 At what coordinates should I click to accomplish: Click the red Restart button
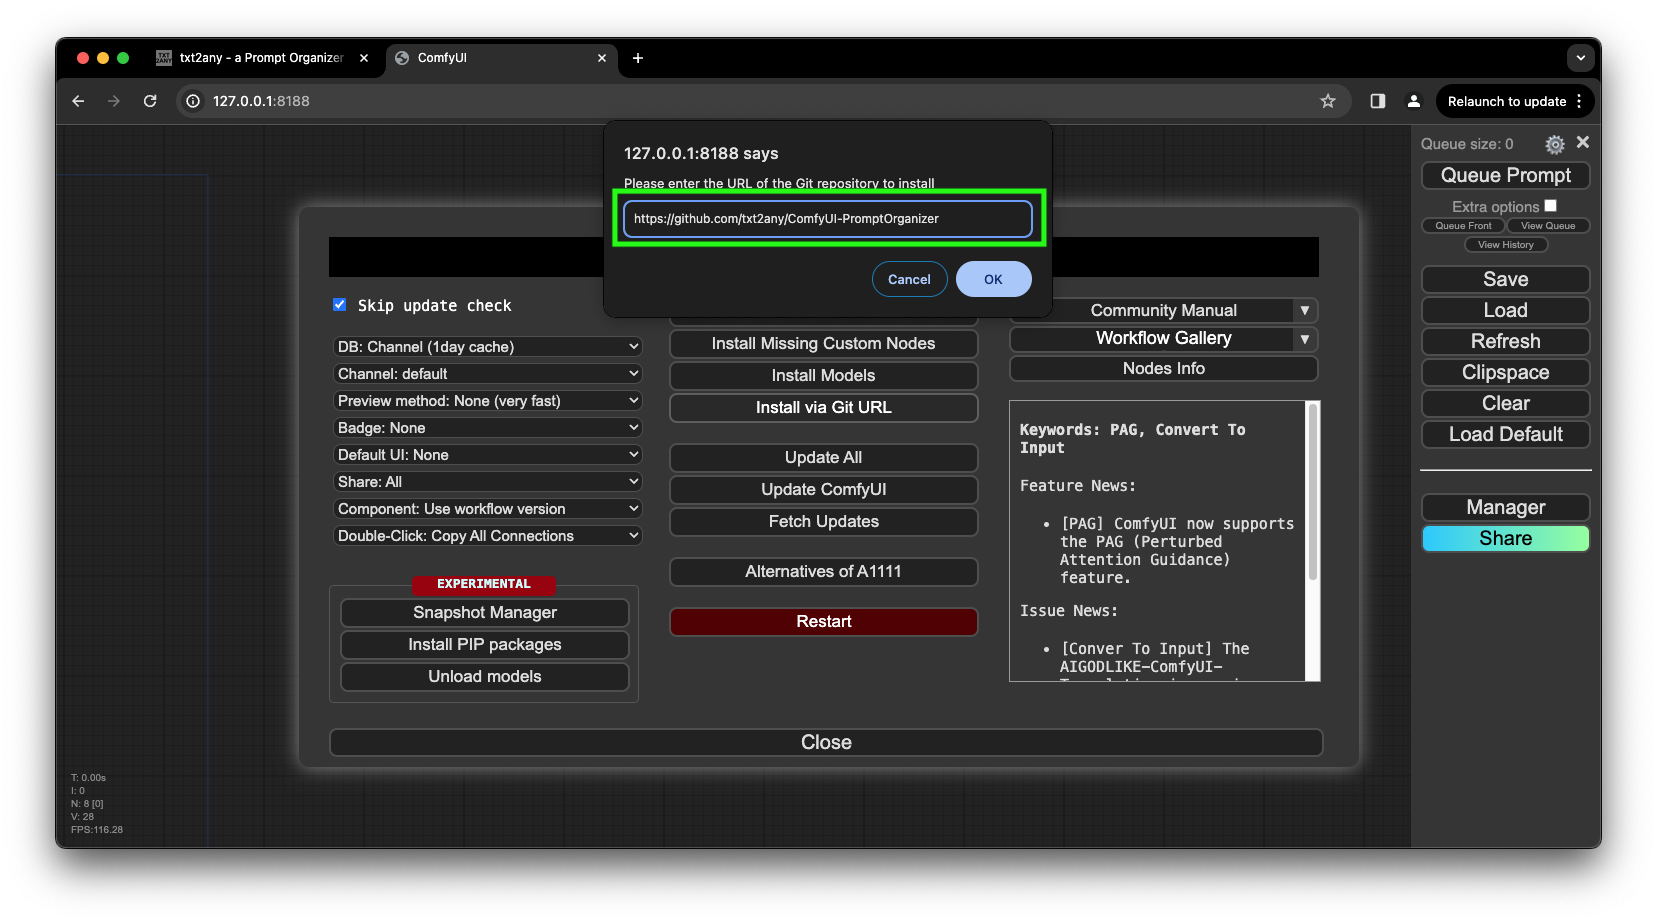823,622
